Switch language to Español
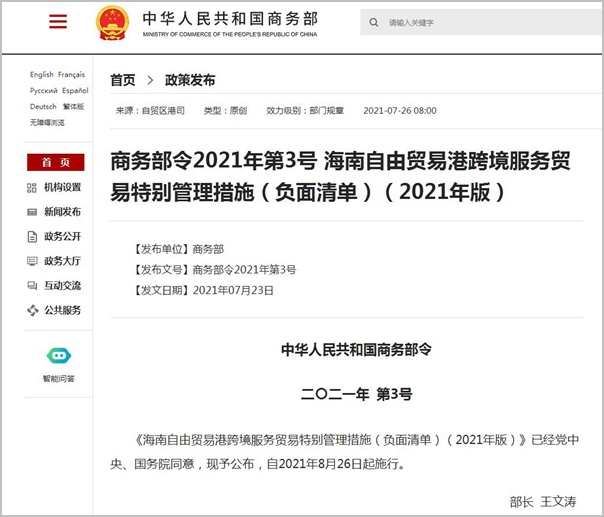This screenshot has height=517, width=604. (74, 91)
